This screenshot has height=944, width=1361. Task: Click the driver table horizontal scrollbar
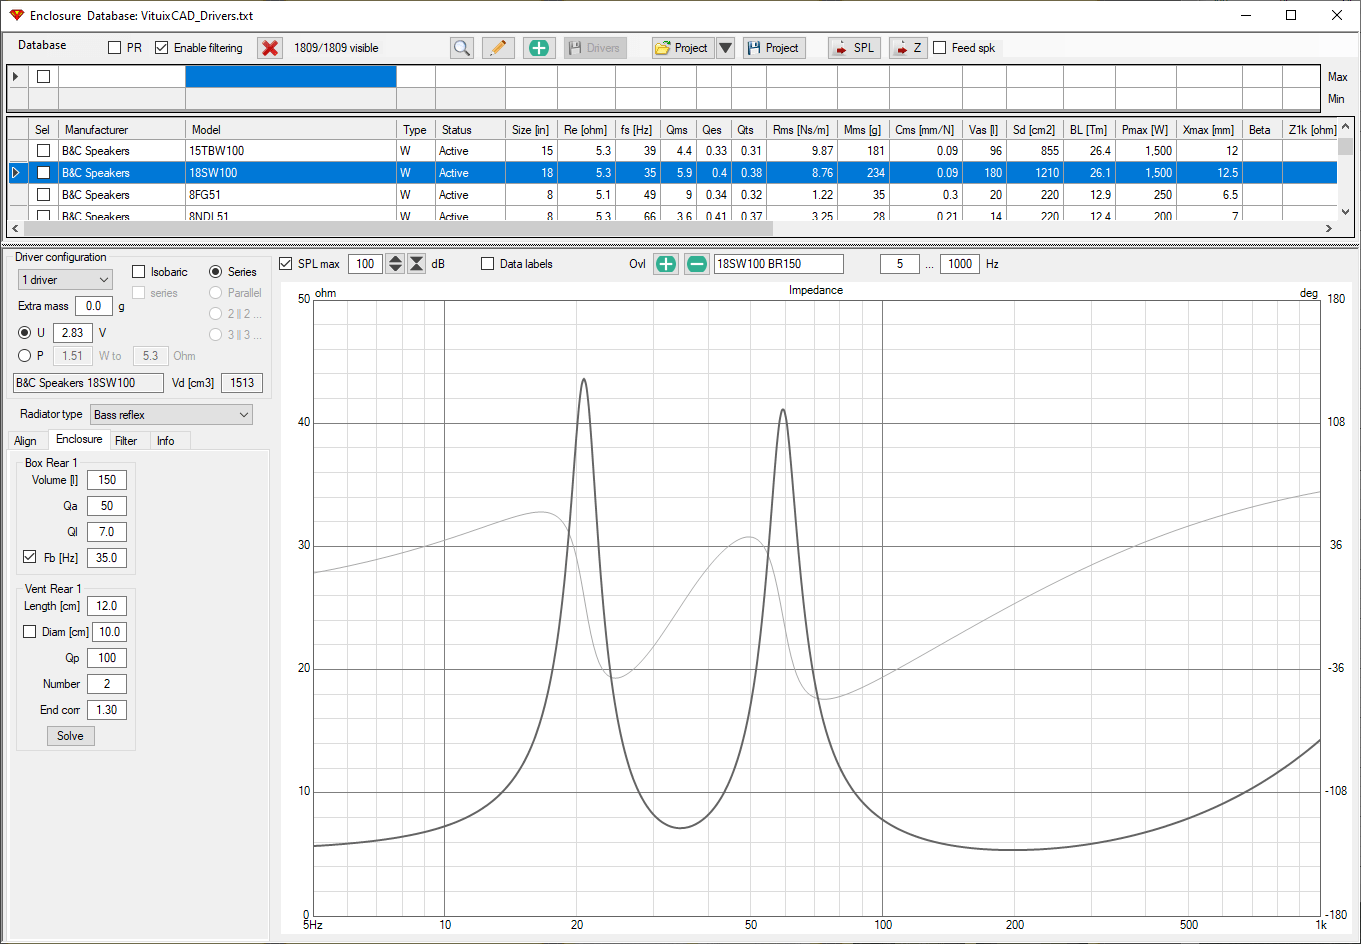(x=670, y=229)
